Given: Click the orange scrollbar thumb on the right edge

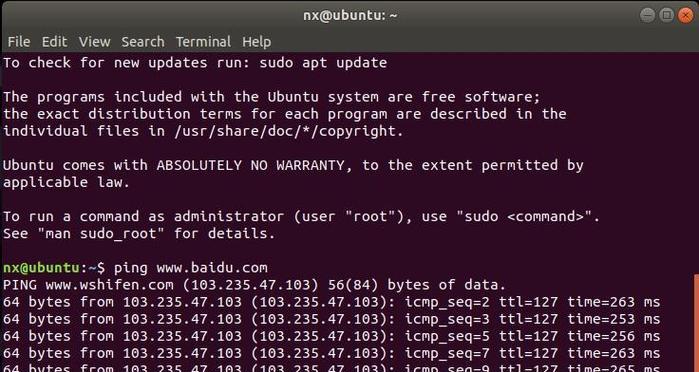Looking at the screenshot, I should coord(696,323).
